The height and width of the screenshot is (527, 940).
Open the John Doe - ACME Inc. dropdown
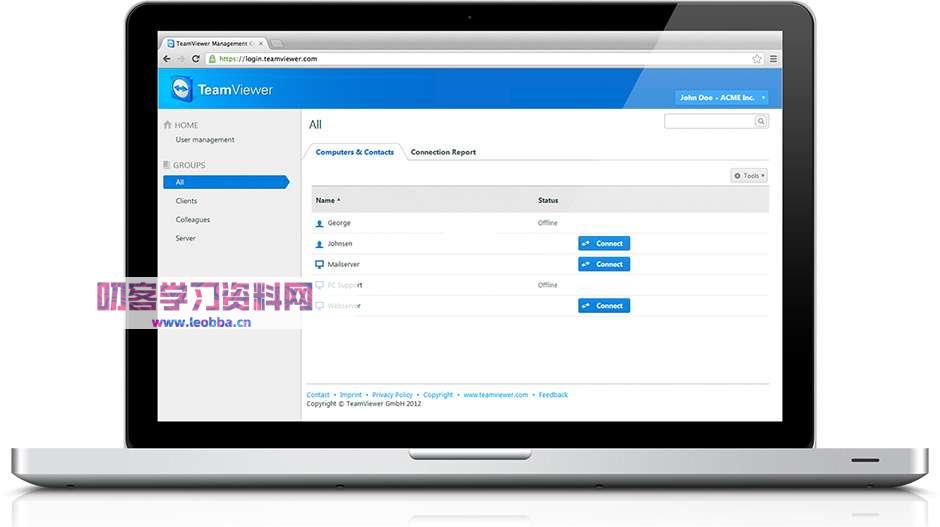722,97
